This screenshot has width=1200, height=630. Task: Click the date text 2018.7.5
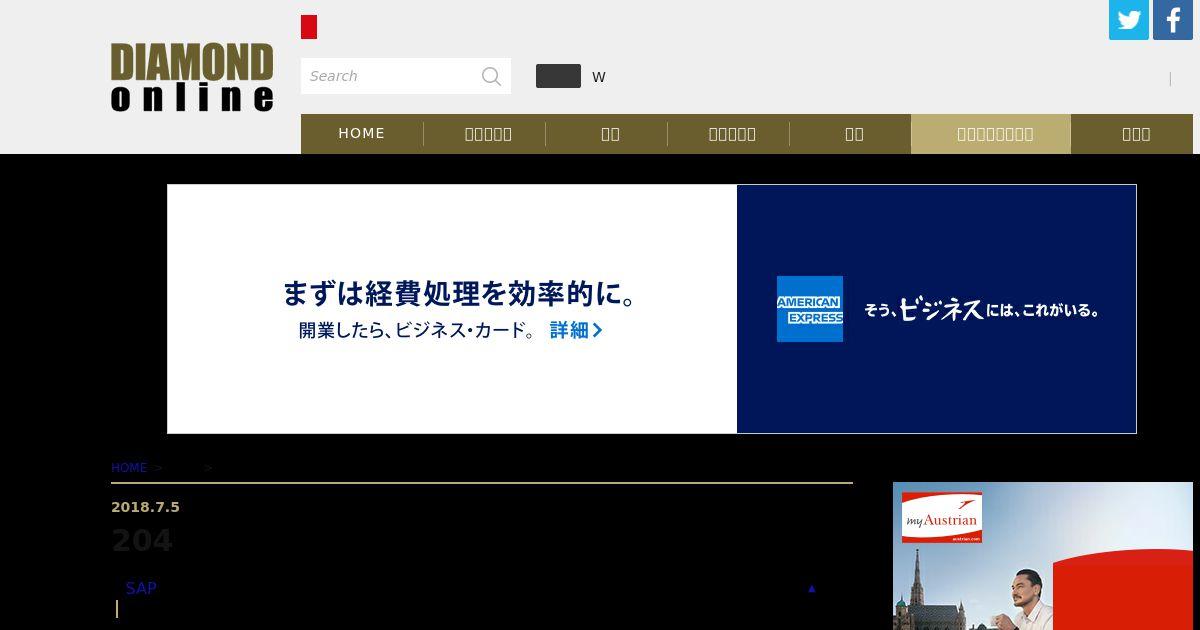pos(145,507)
